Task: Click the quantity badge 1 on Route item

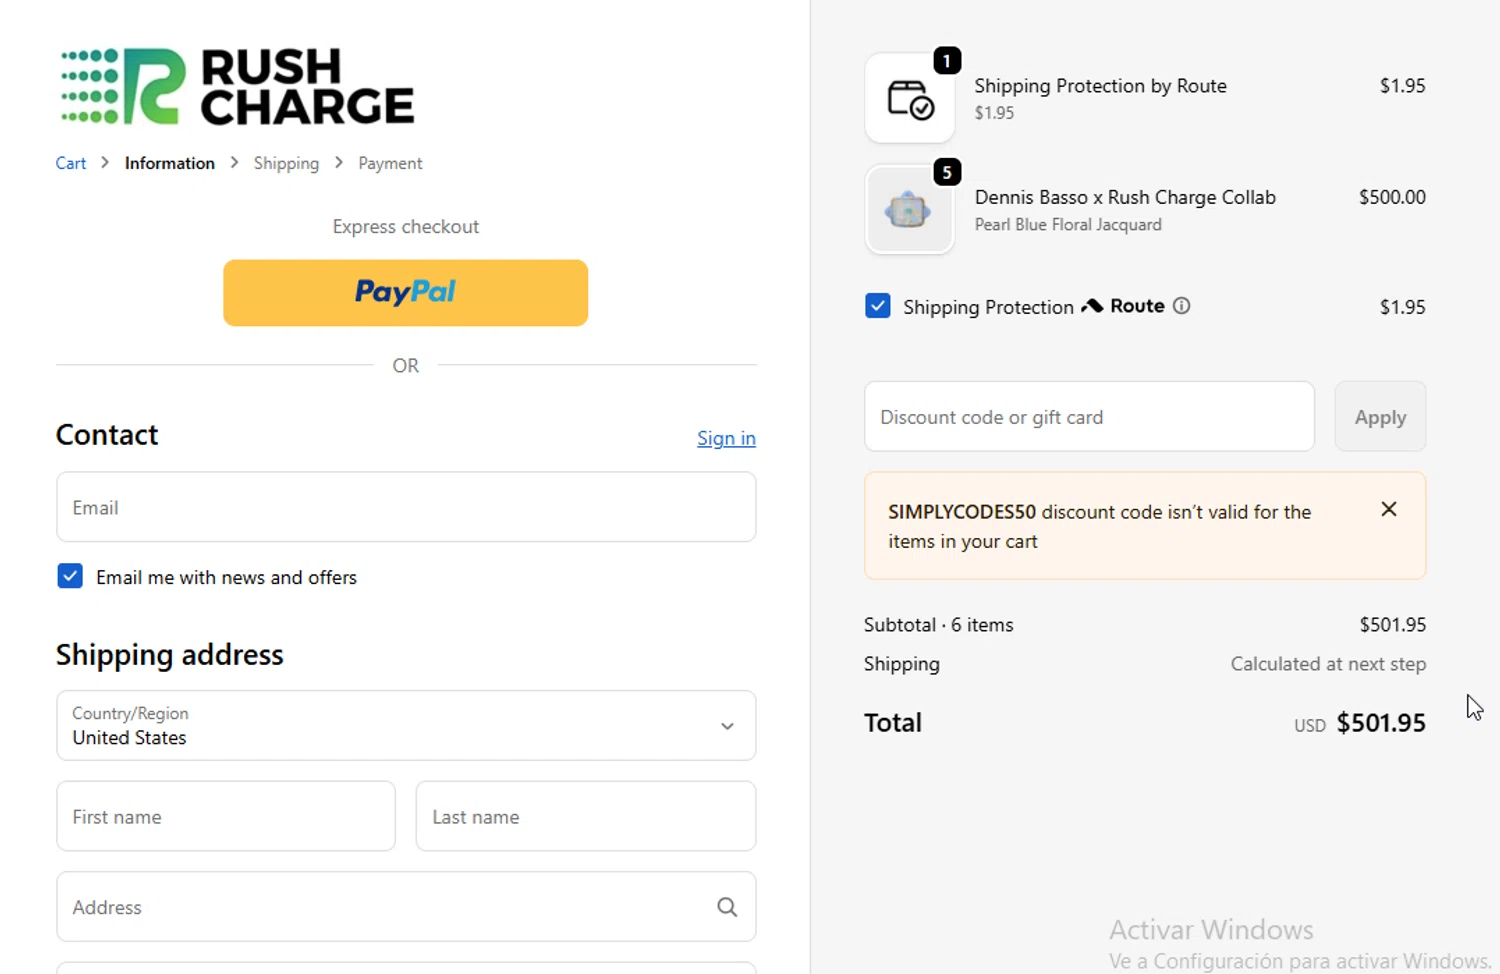Action: (947, 61)
